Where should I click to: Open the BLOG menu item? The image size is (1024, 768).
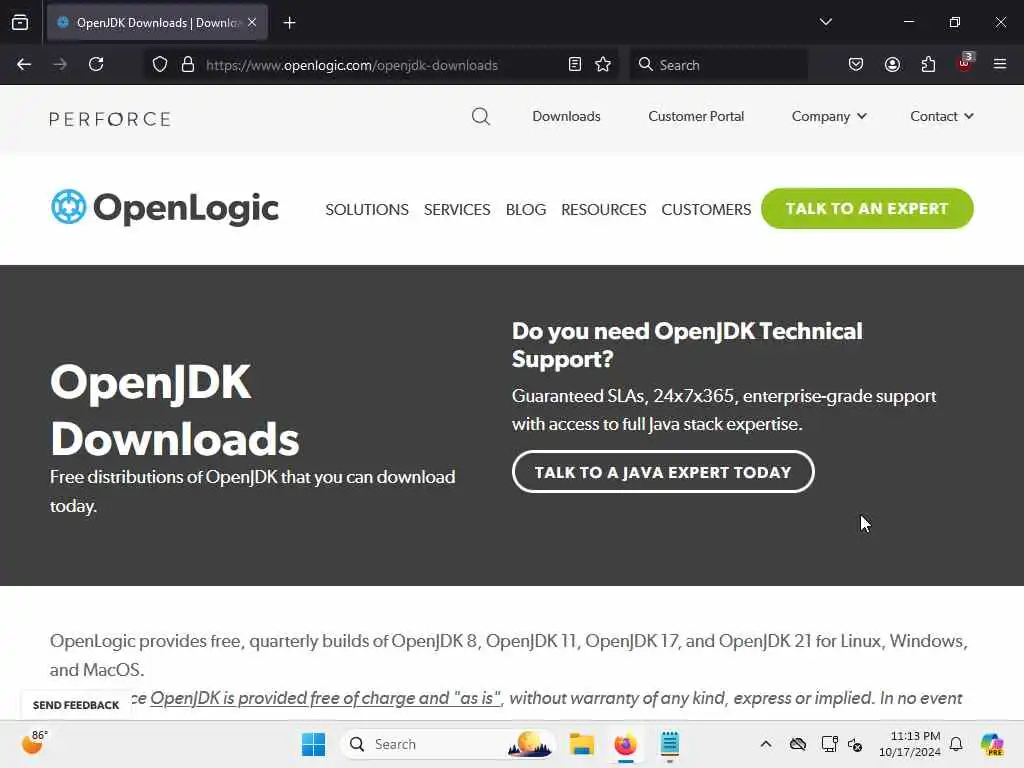click(526, 210)
